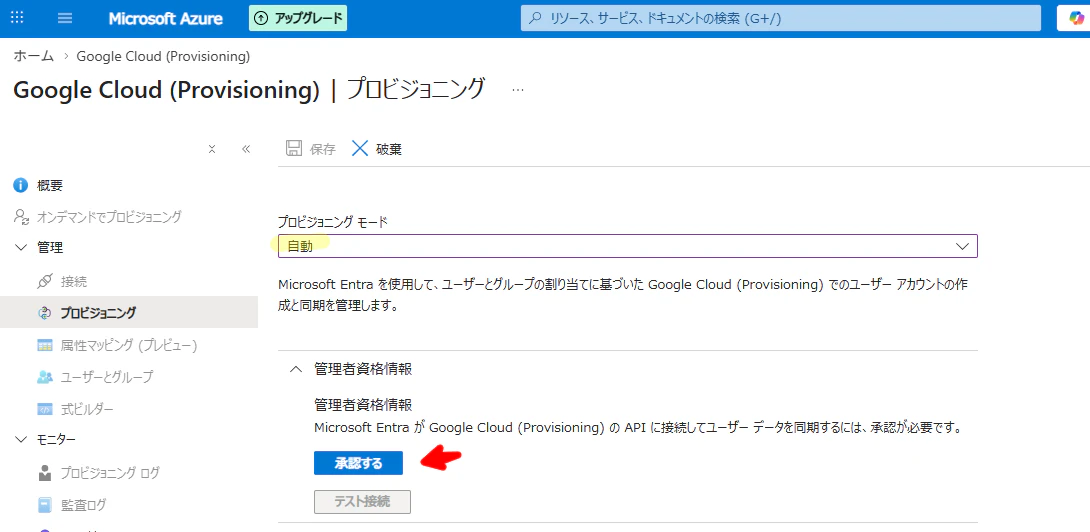Click the テスト接続 button
Screen dimensions: 1090x532
[x=362, y=501]
